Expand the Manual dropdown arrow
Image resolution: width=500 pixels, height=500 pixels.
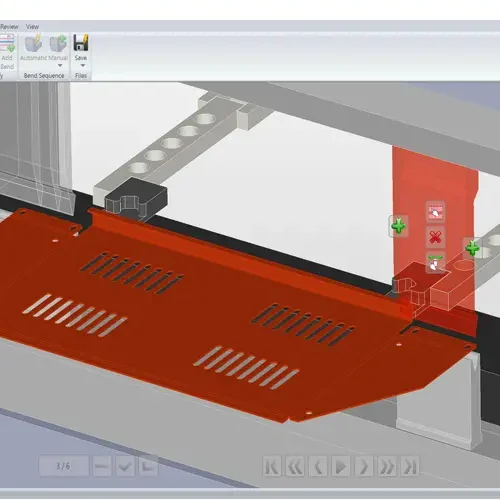60,65
